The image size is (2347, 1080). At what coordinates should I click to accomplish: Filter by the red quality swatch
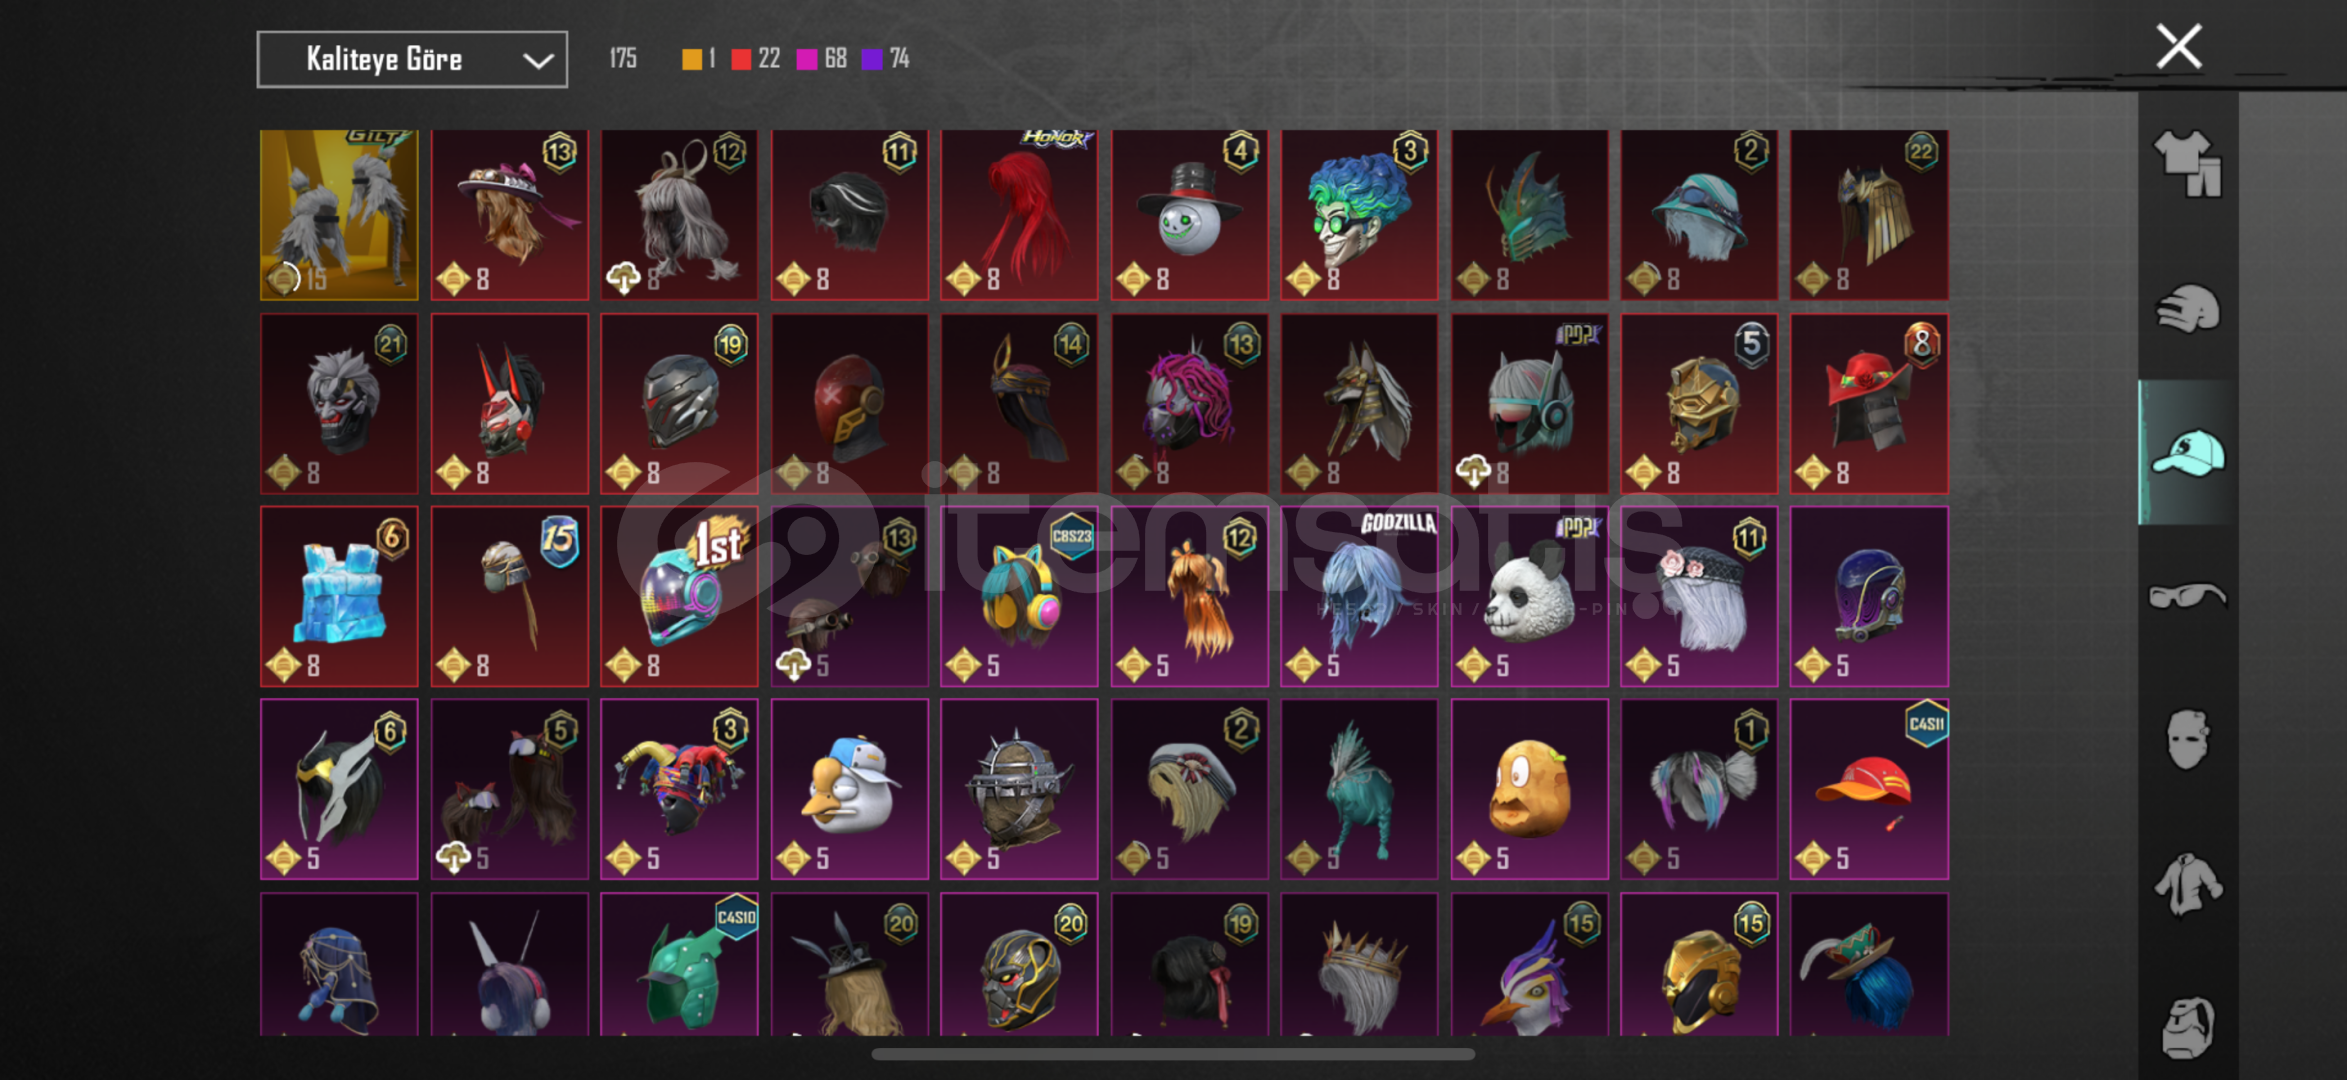(x=741, y=59)
